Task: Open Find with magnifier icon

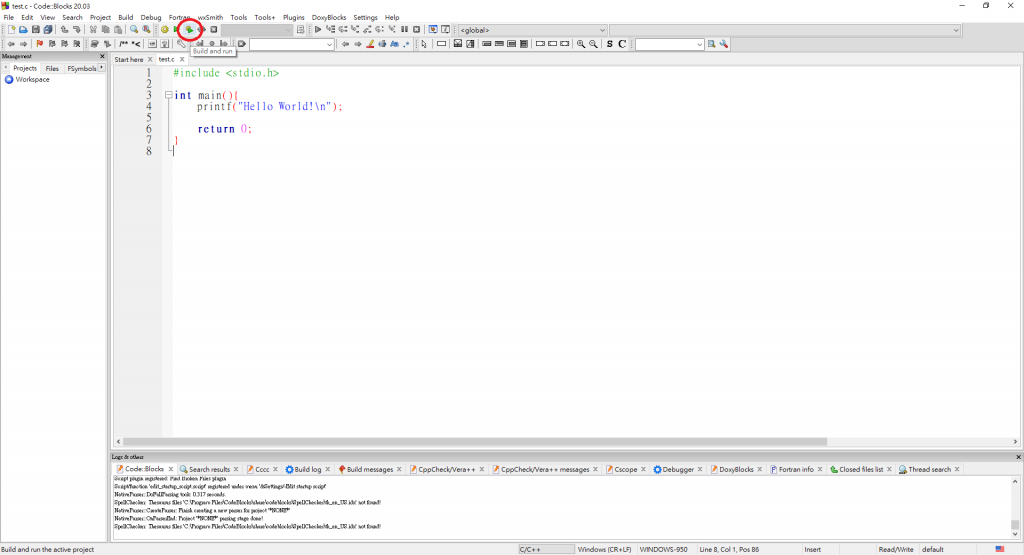Action: point(134,30)
